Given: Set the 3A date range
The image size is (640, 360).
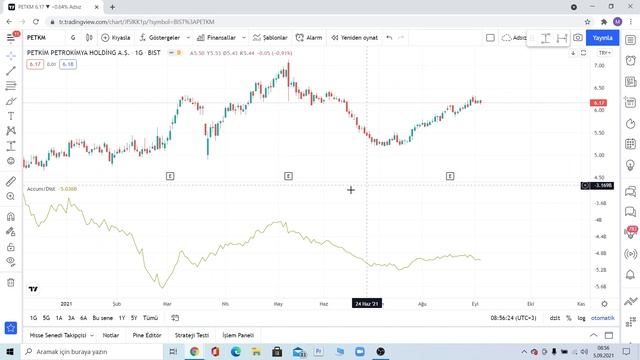Looking at the screenshot, I should coord(71,318).
